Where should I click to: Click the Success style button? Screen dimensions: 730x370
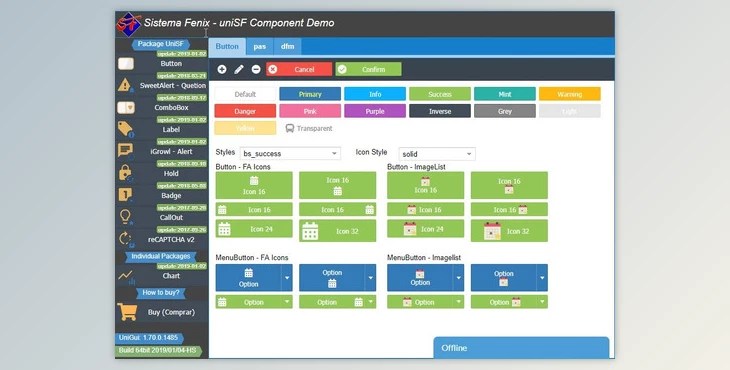click(x=440, y=94)
